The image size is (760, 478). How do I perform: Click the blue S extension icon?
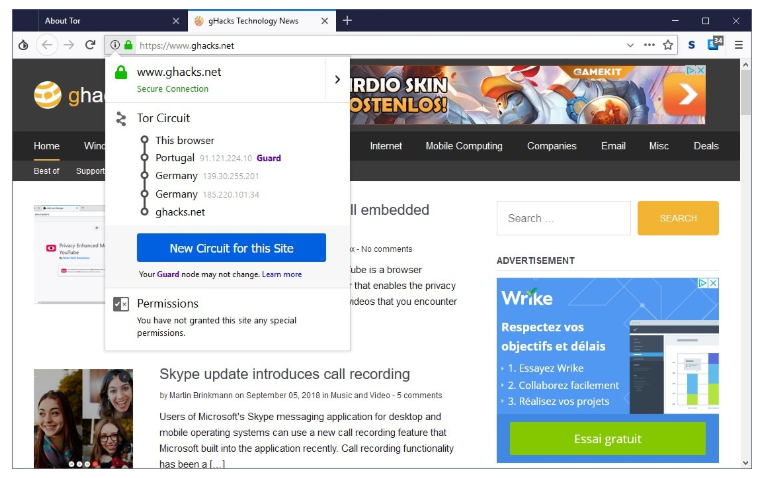(692, 45)
